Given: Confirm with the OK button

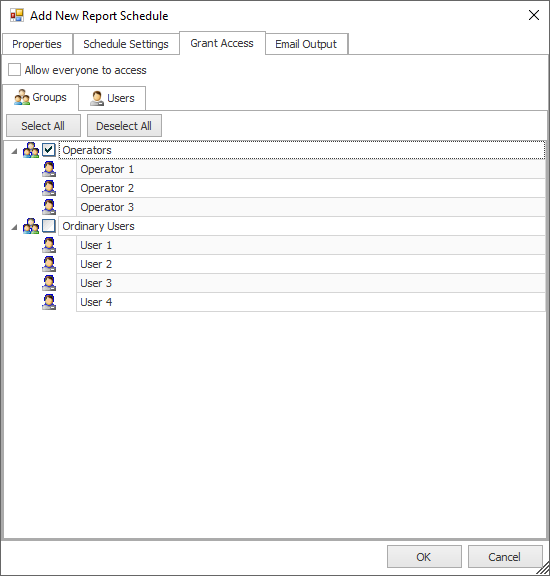Looking at the screenshot, I should pyautogui.click(x=424, y=557).
